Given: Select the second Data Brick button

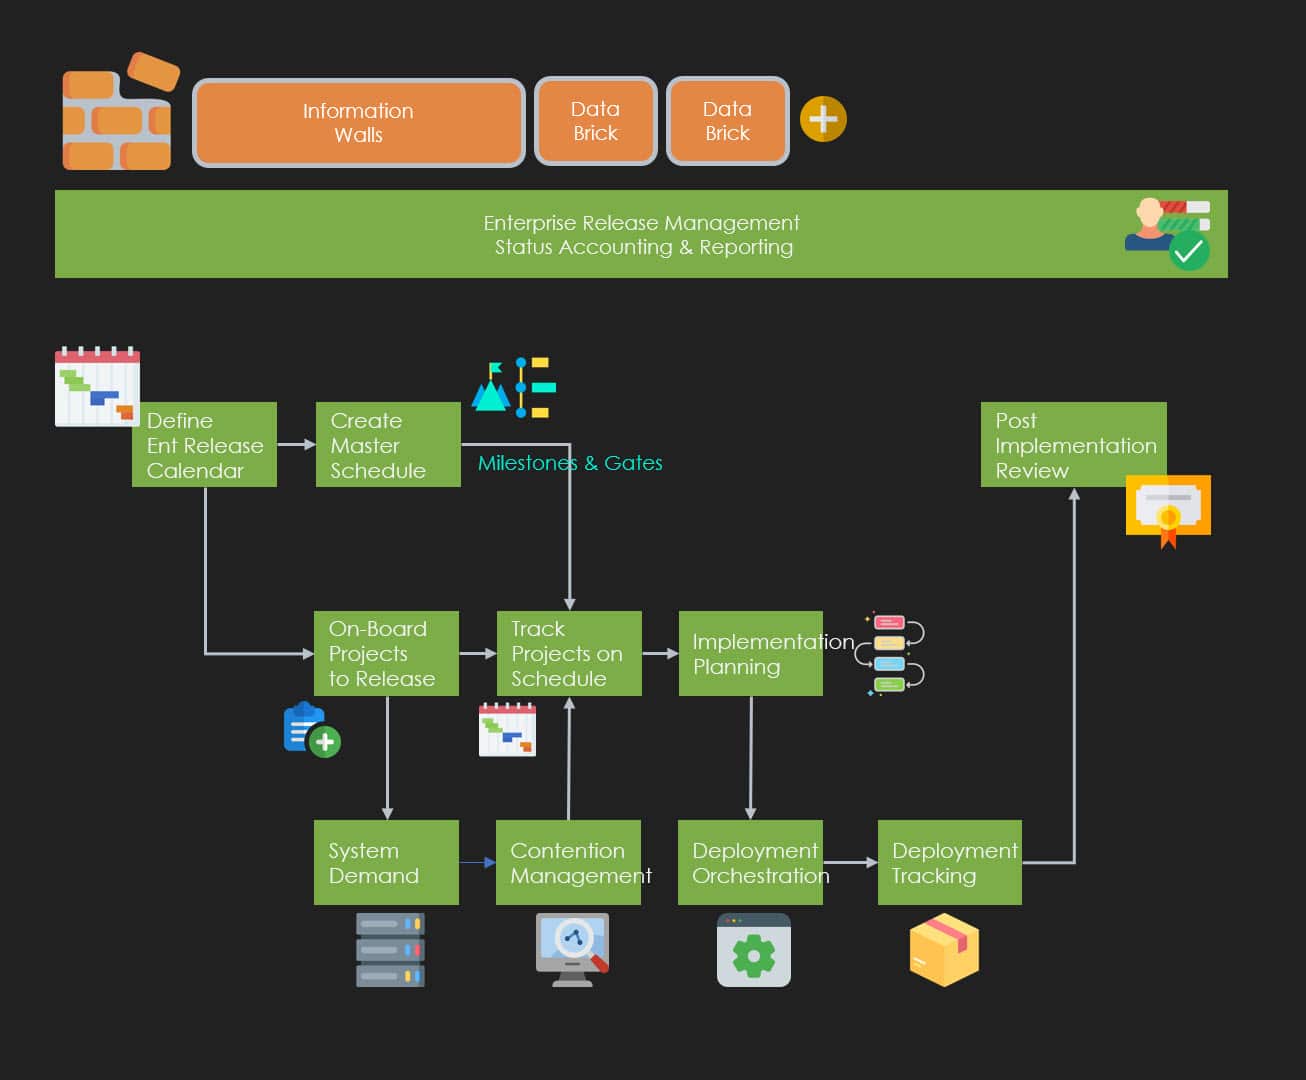Looking at the screenshot, I should [x=728, y=121].
